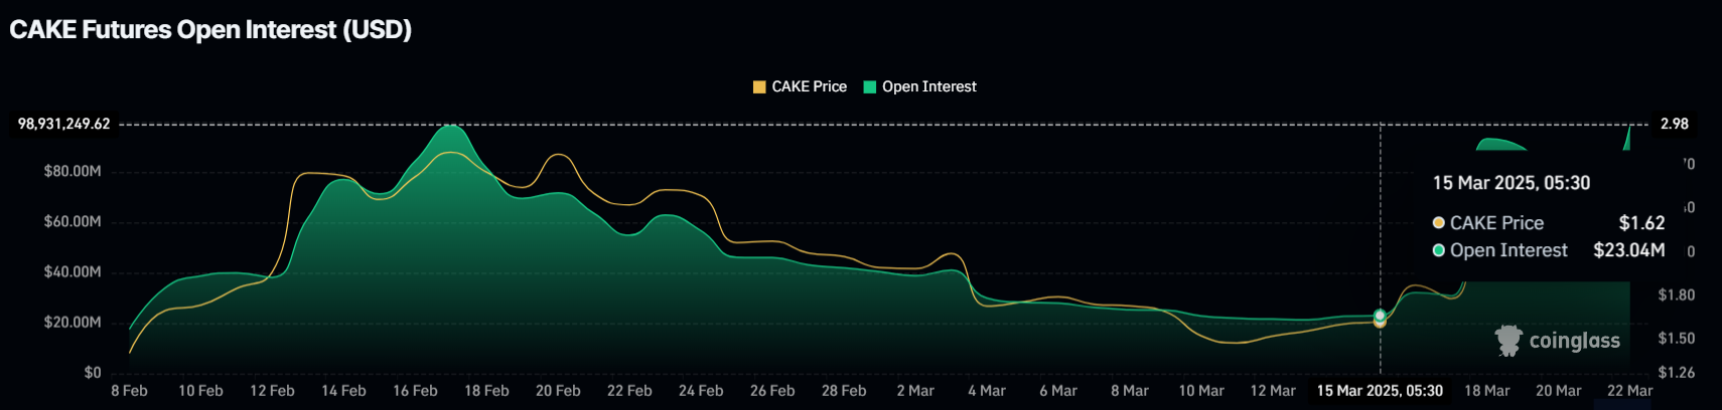Click the highlighted 15 Mar 2025, 05:30 axis label
This screenshot has width=1722, height=410.
click(1380, 391)
